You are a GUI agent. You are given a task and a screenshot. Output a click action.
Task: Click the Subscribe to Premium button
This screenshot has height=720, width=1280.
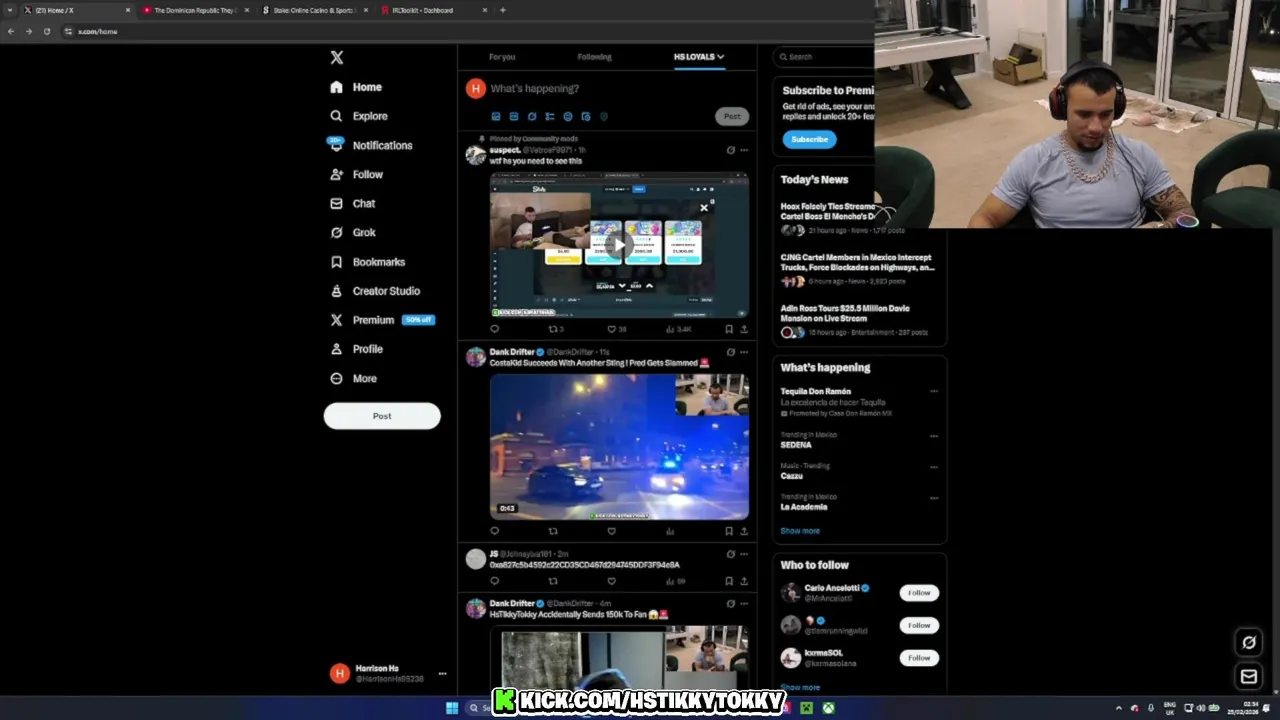point(809,139)
